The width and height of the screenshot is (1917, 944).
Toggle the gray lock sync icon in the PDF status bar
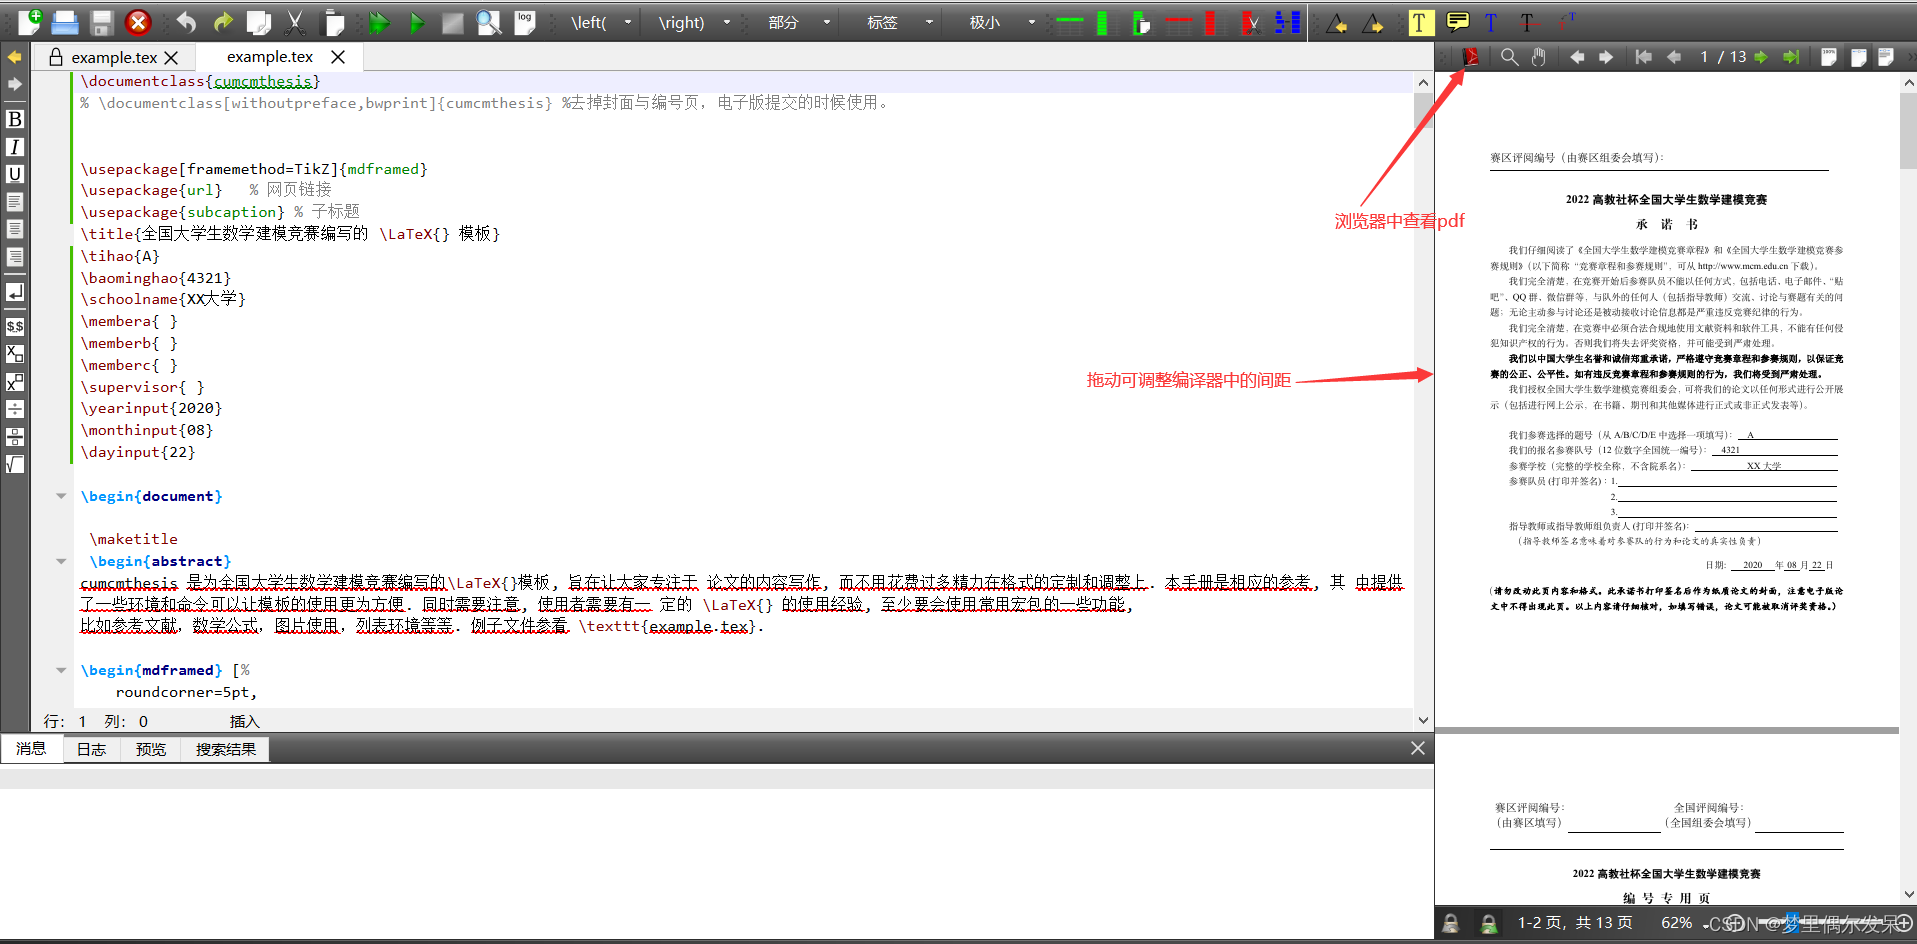point(1451,924)
